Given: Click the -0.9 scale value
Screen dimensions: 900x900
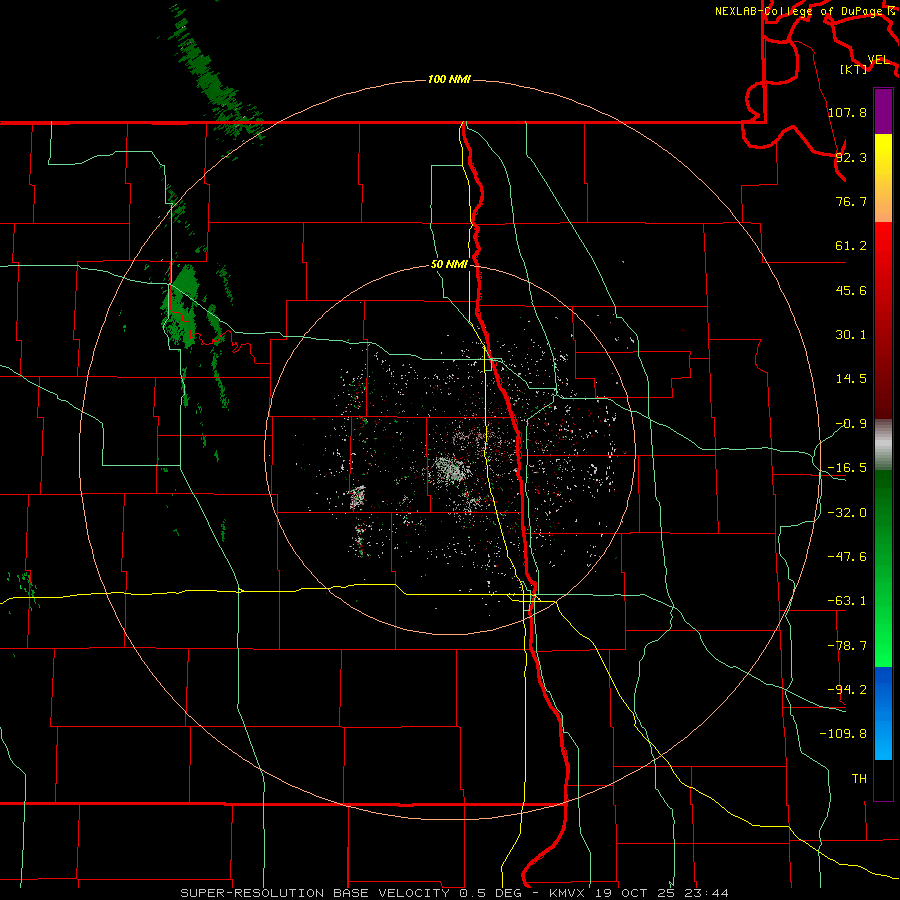Looking at the screenshot, I should coord(851,424).
